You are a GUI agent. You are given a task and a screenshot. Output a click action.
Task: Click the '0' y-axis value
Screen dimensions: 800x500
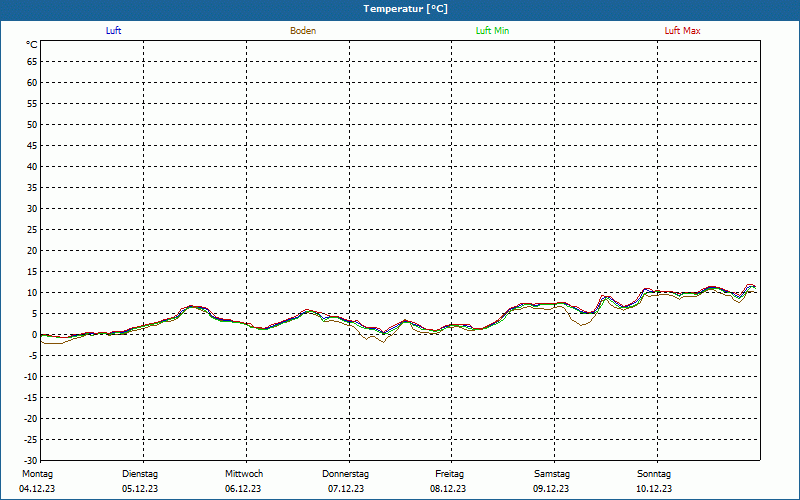35,335
